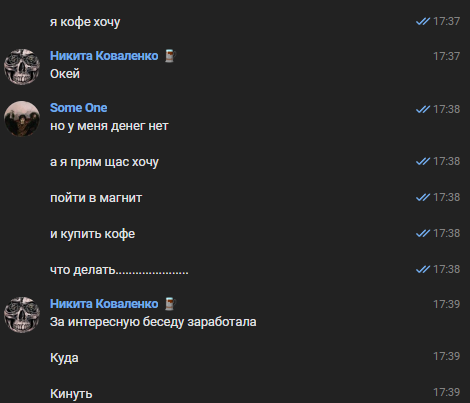
Task: Click read checkmarks on 'что делать' message
Action: (x=423, y=269)
